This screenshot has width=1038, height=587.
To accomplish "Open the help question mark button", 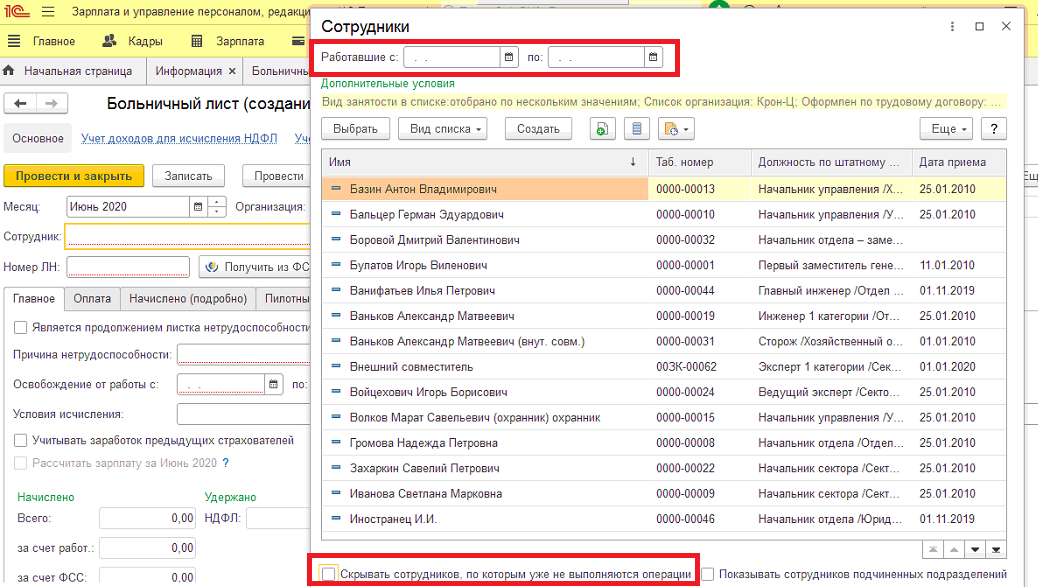I will pos(994,129).
